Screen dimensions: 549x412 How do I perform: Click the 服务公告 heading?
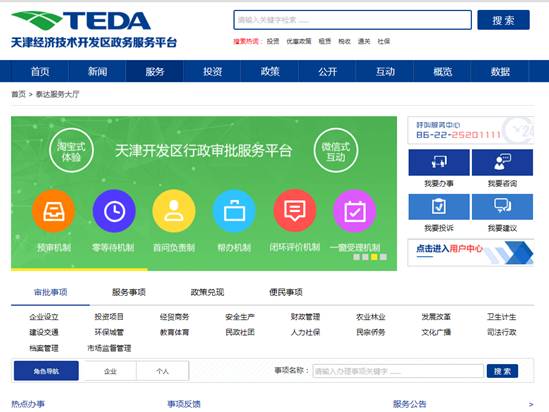[x=409, y=404]
